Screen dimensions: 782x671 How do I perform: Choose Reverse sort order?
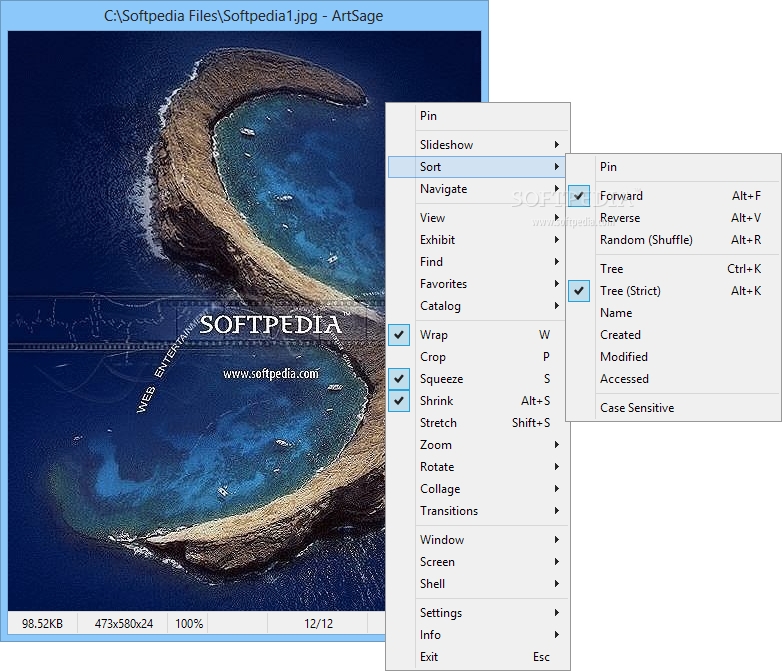tap(673, 218)
